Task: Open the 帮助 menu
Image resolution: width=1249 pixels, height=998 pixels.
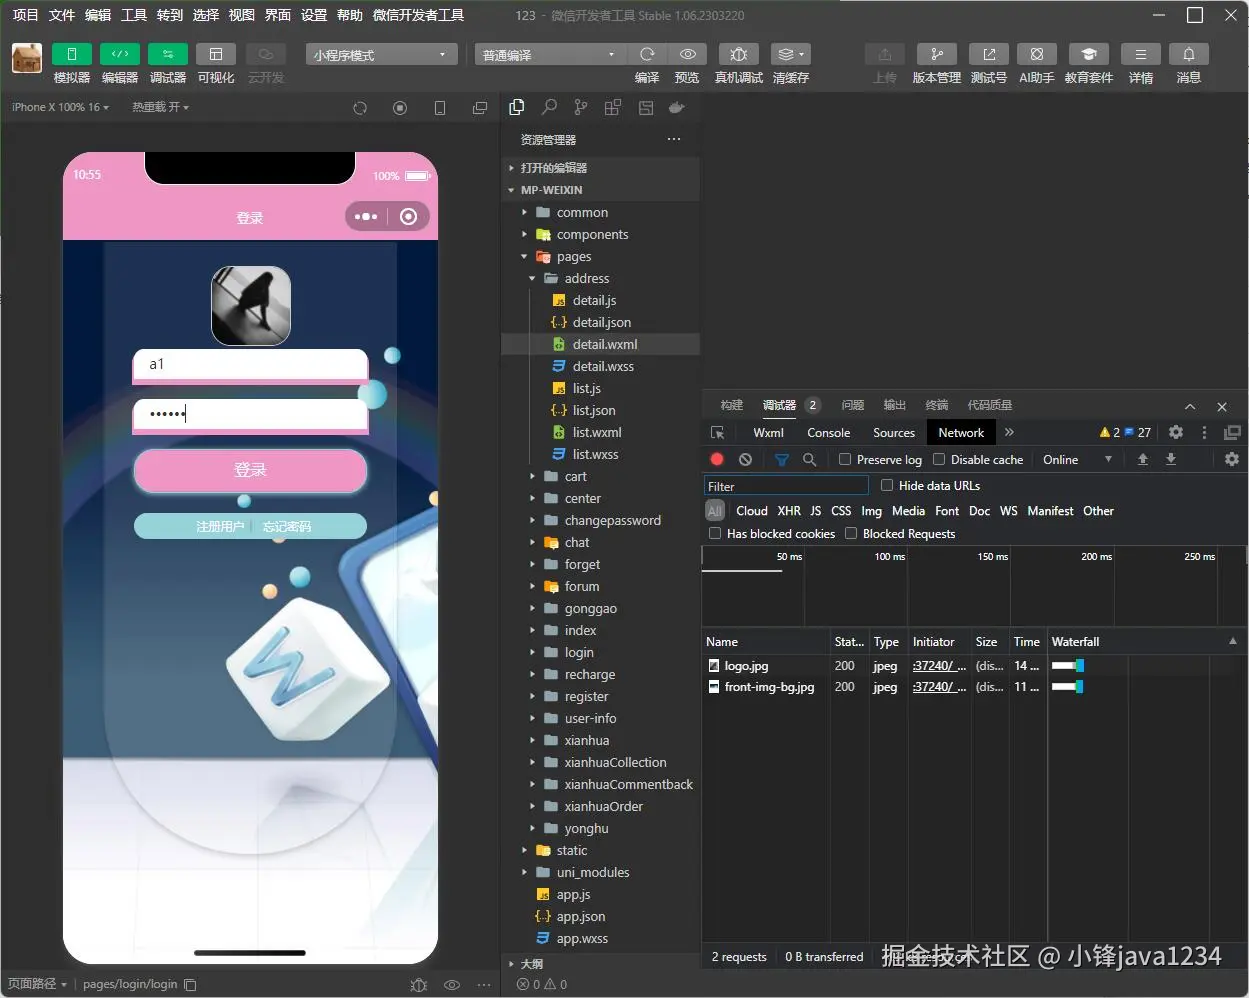Action: click(x=350, y=15)
